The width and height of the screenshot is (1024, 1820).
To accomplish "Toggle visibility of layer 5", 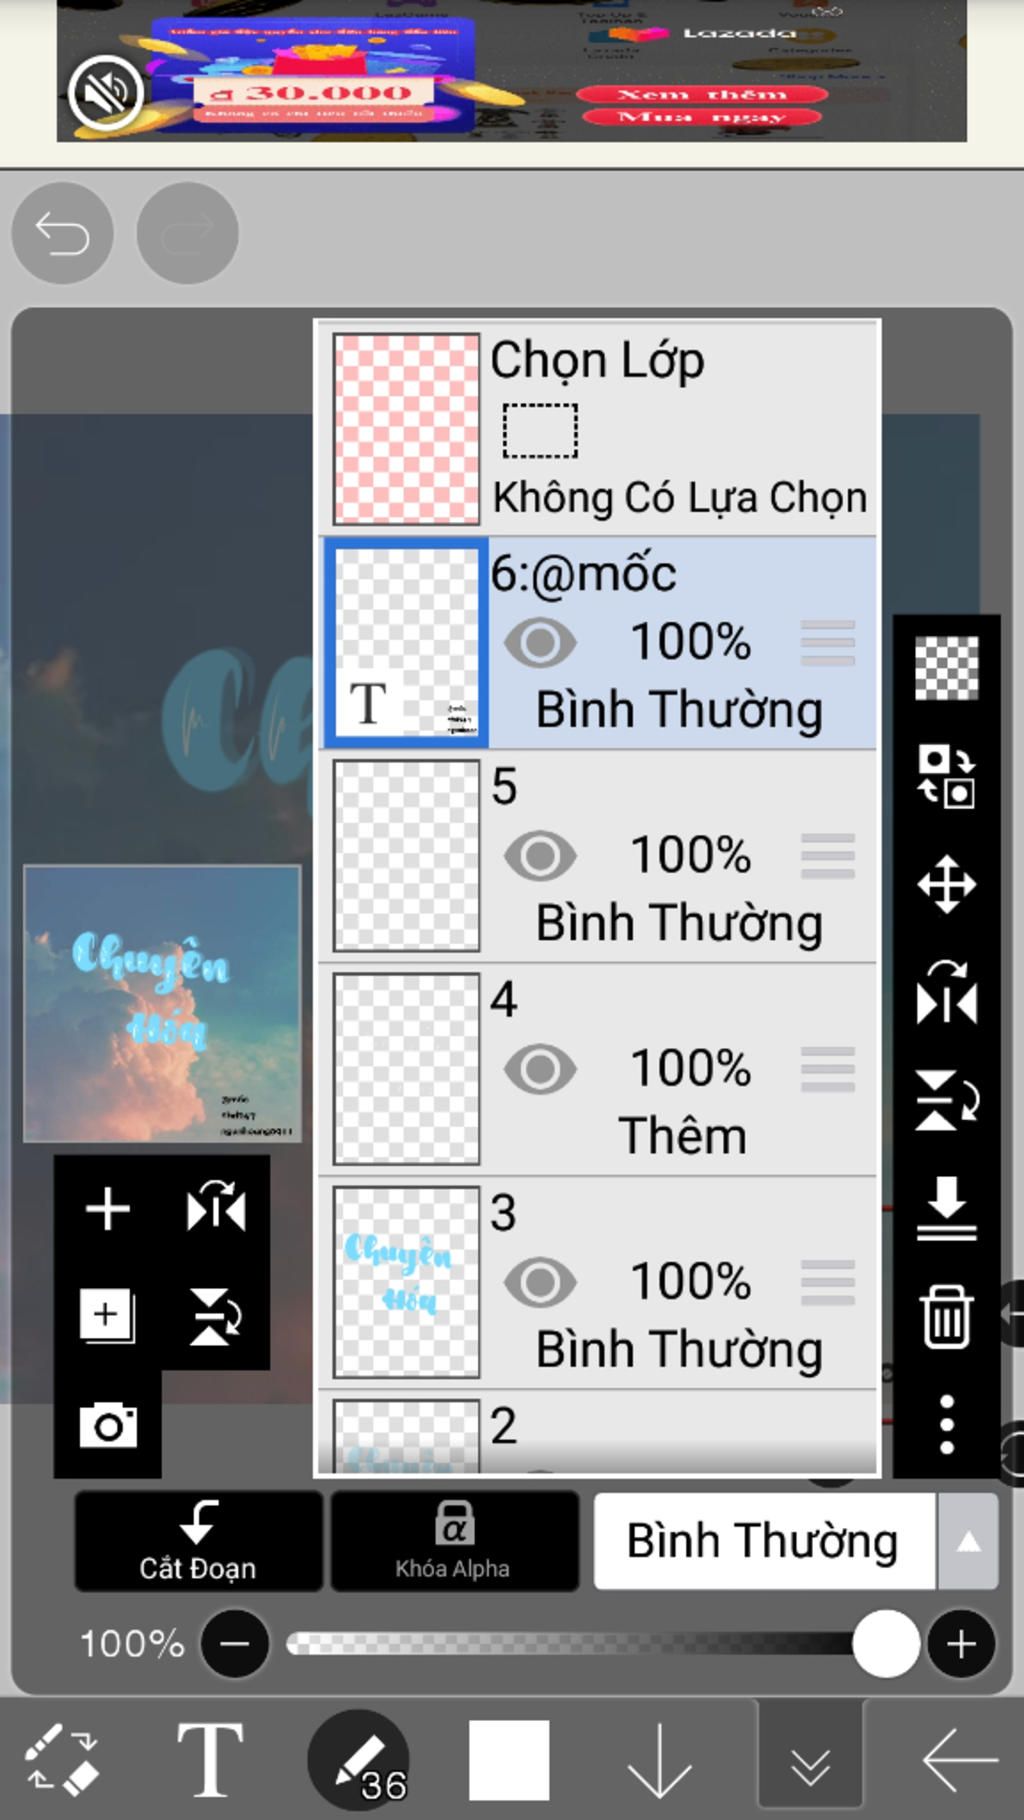I will [x=540, y=855].
